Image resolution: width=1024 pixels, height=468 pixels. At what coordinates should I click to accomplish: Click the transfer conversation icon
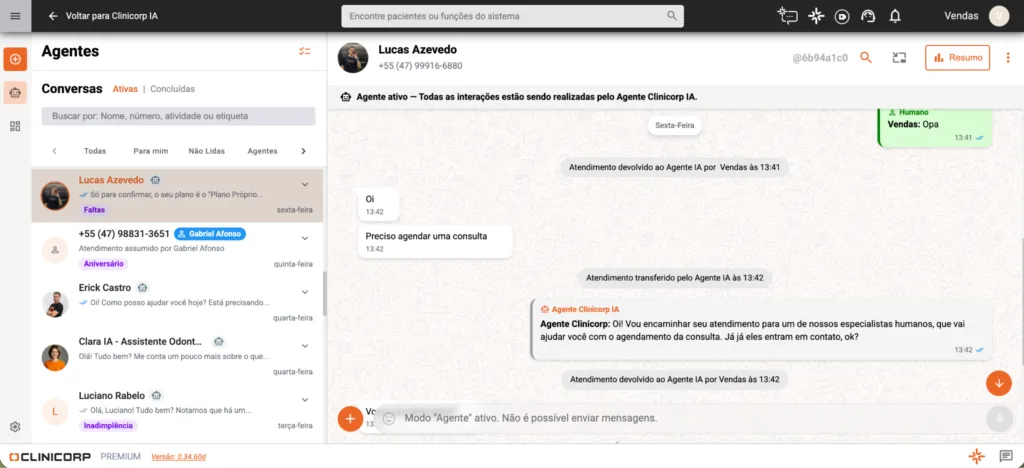tap(899, 57)
